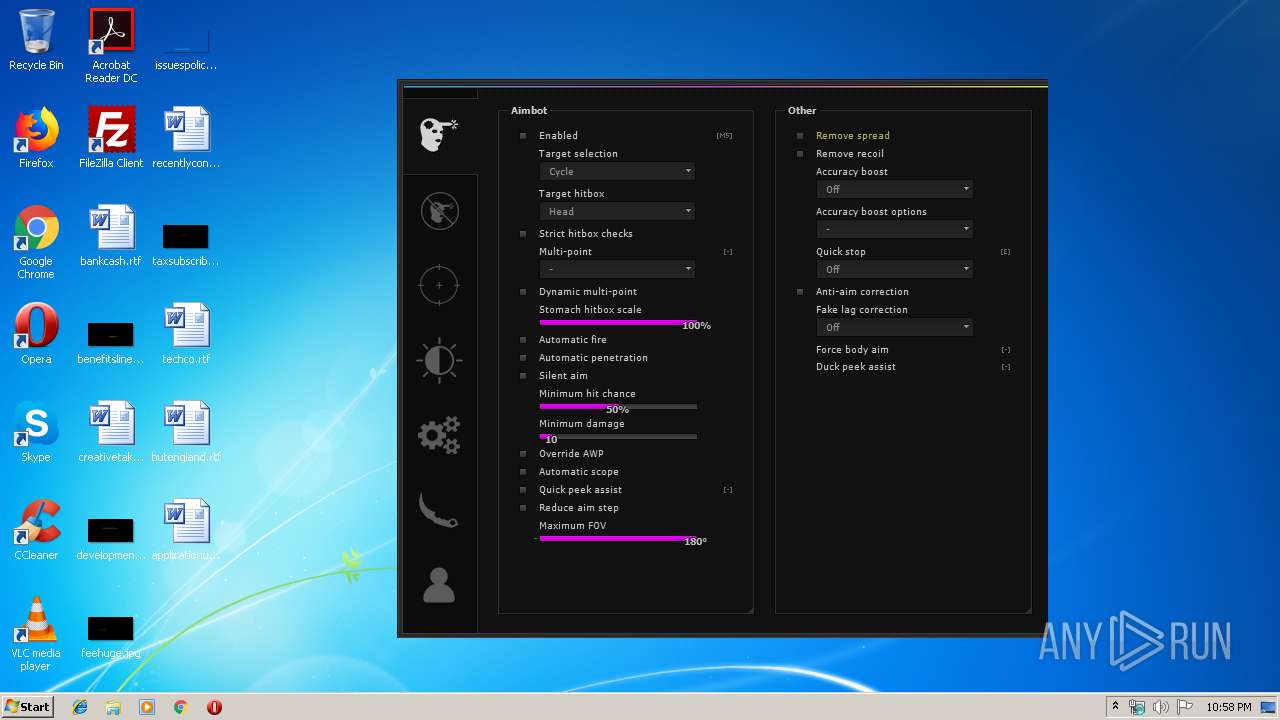Open Fake lag correction dropdown
Viewport: 1280px width, 720px height.
coord(894,327)
